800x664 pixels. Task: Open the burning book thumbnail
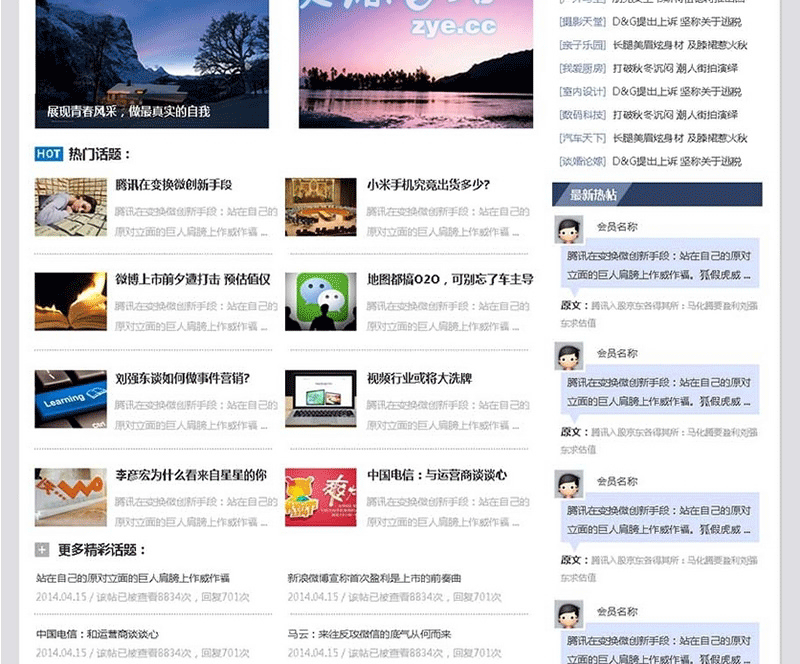[71, 301]
